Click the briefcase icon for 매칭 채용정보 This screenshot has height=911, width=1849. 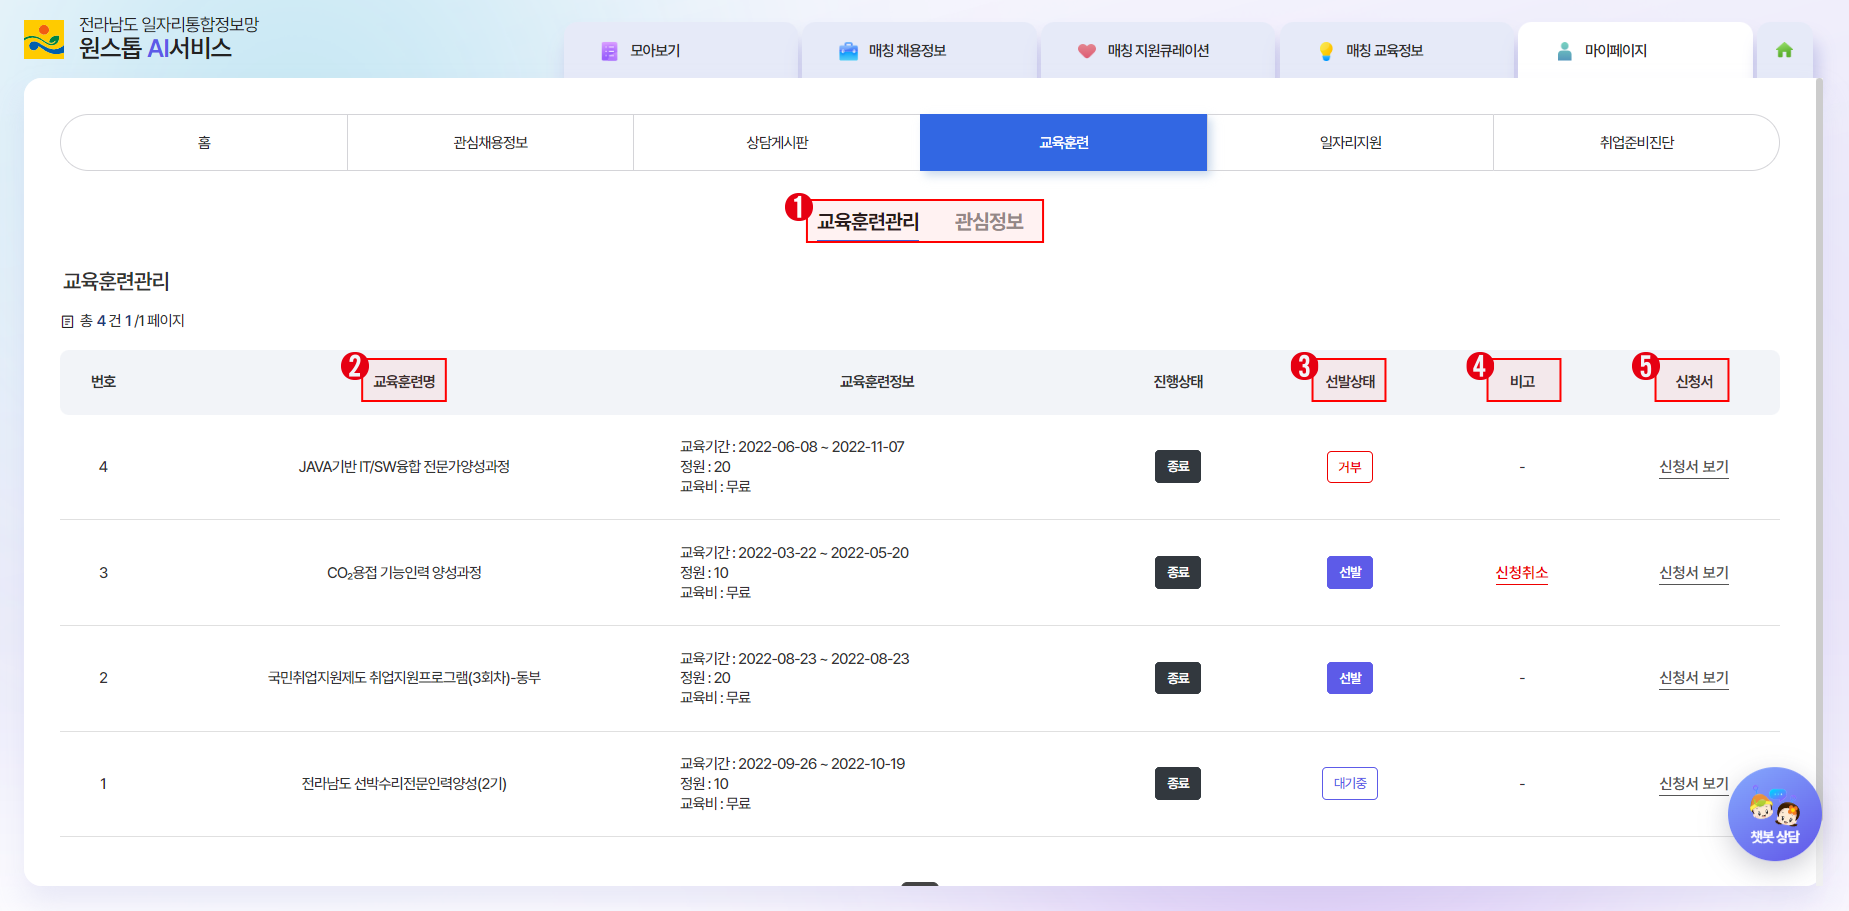(848, 51)
